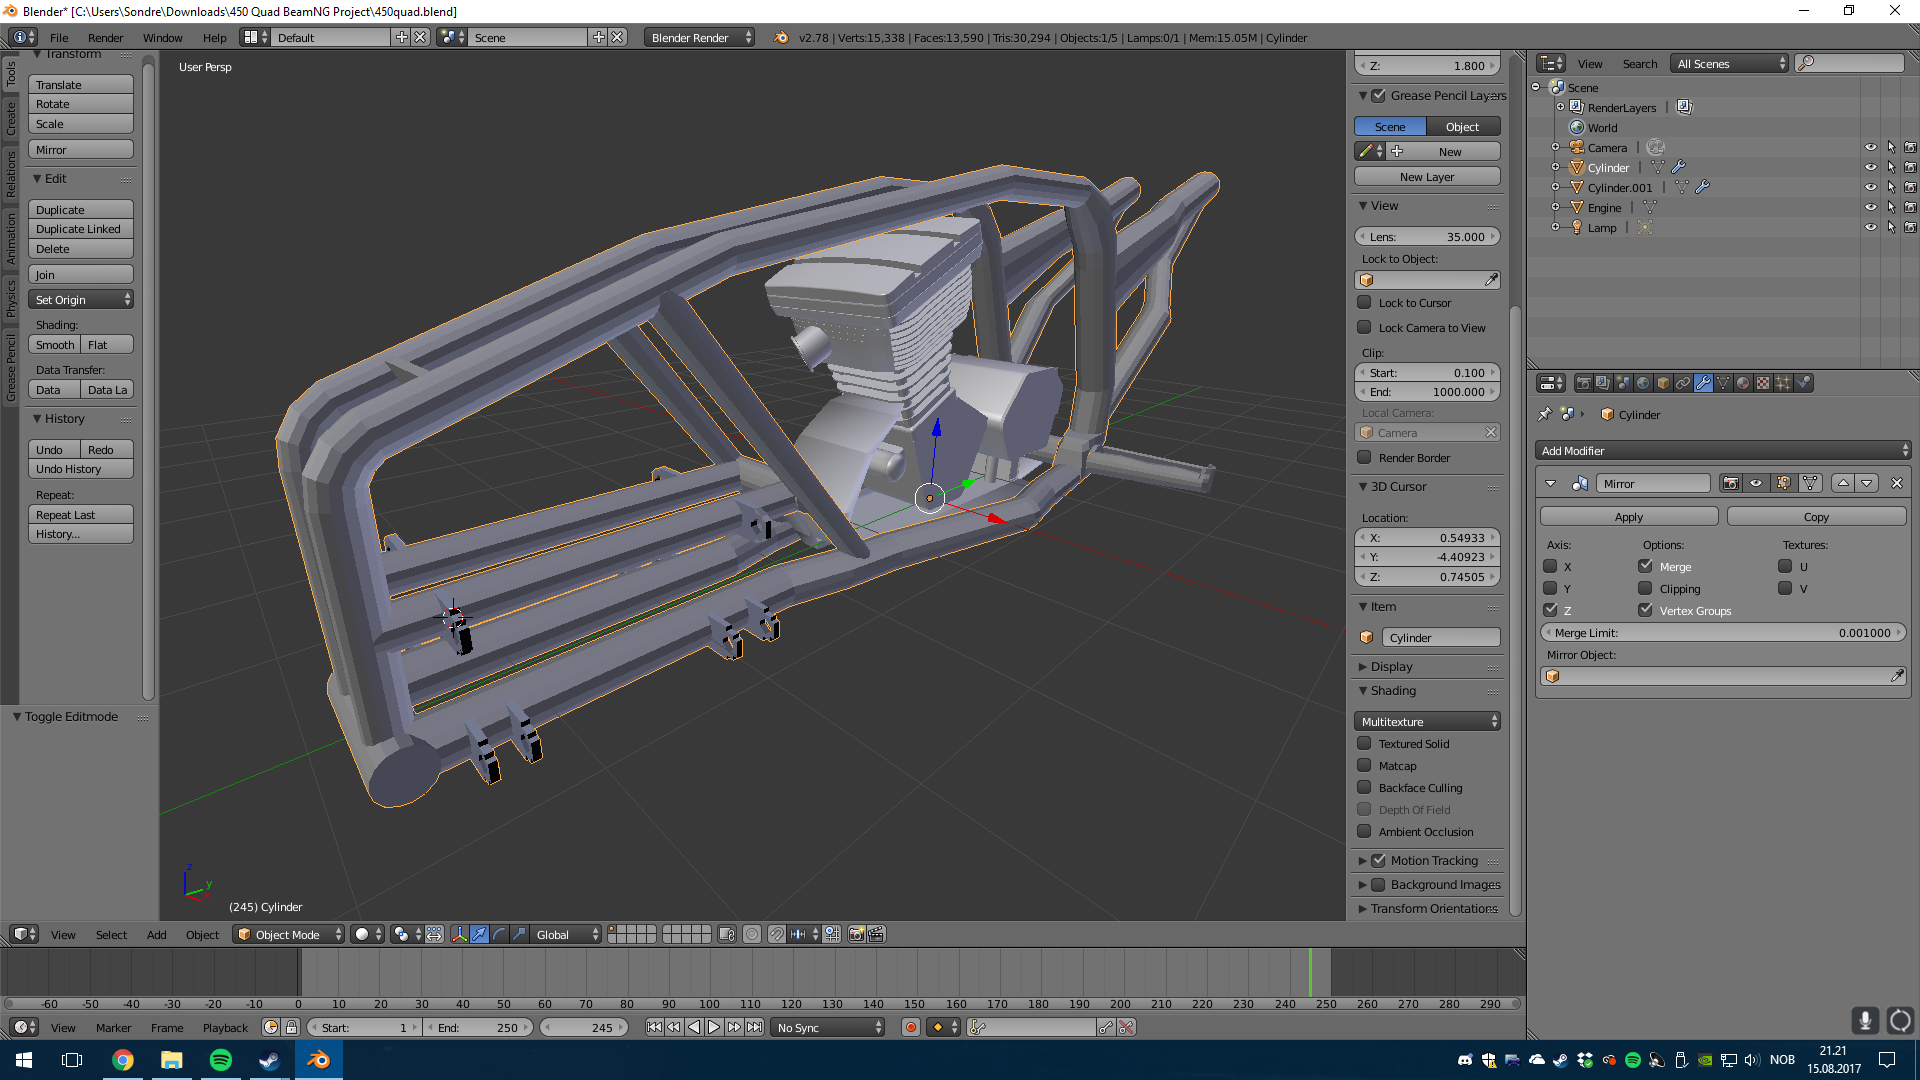Open the Render menu

click(105, 38)
